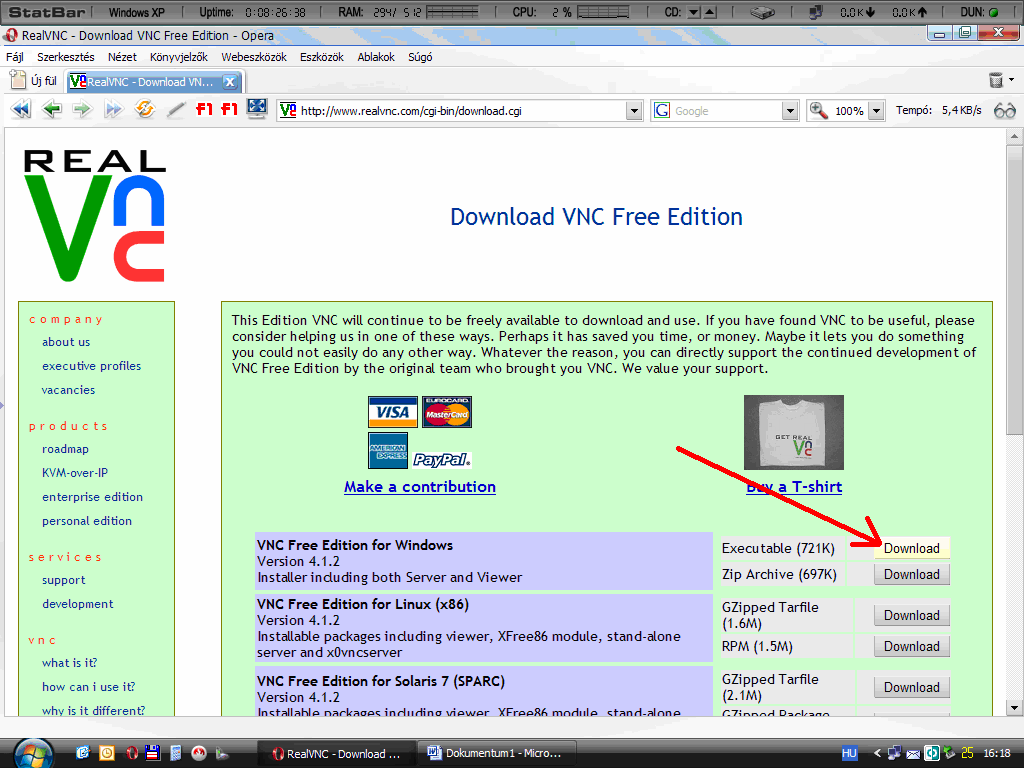
Task: Follow the Buy a T-shirt link
Action: click(794, 487)
